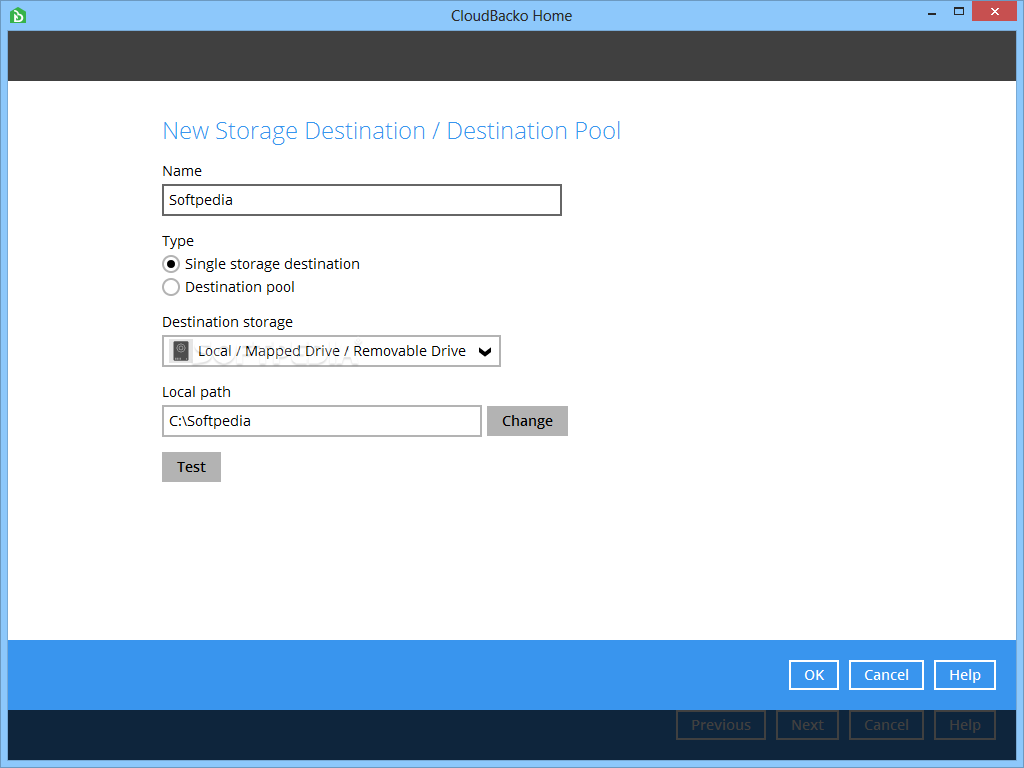The image size is (1024, 768).
Task: Click the dimmed Cancel button in dark bar
Action: (x=886, y=725)
